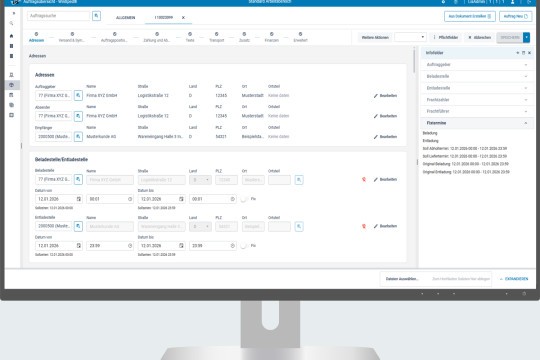Go to the Finanzen step tab
The height and width of the screenshot is (360, 540).
tap(271, 37)
